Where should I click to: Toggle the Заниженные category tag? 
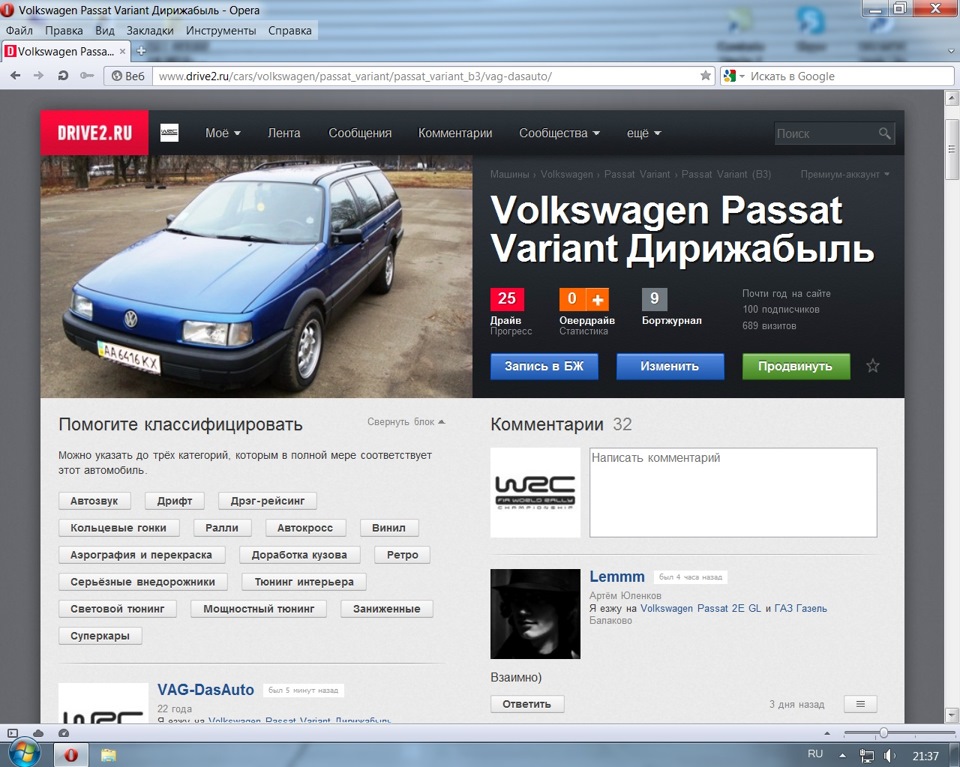(387, 608)
